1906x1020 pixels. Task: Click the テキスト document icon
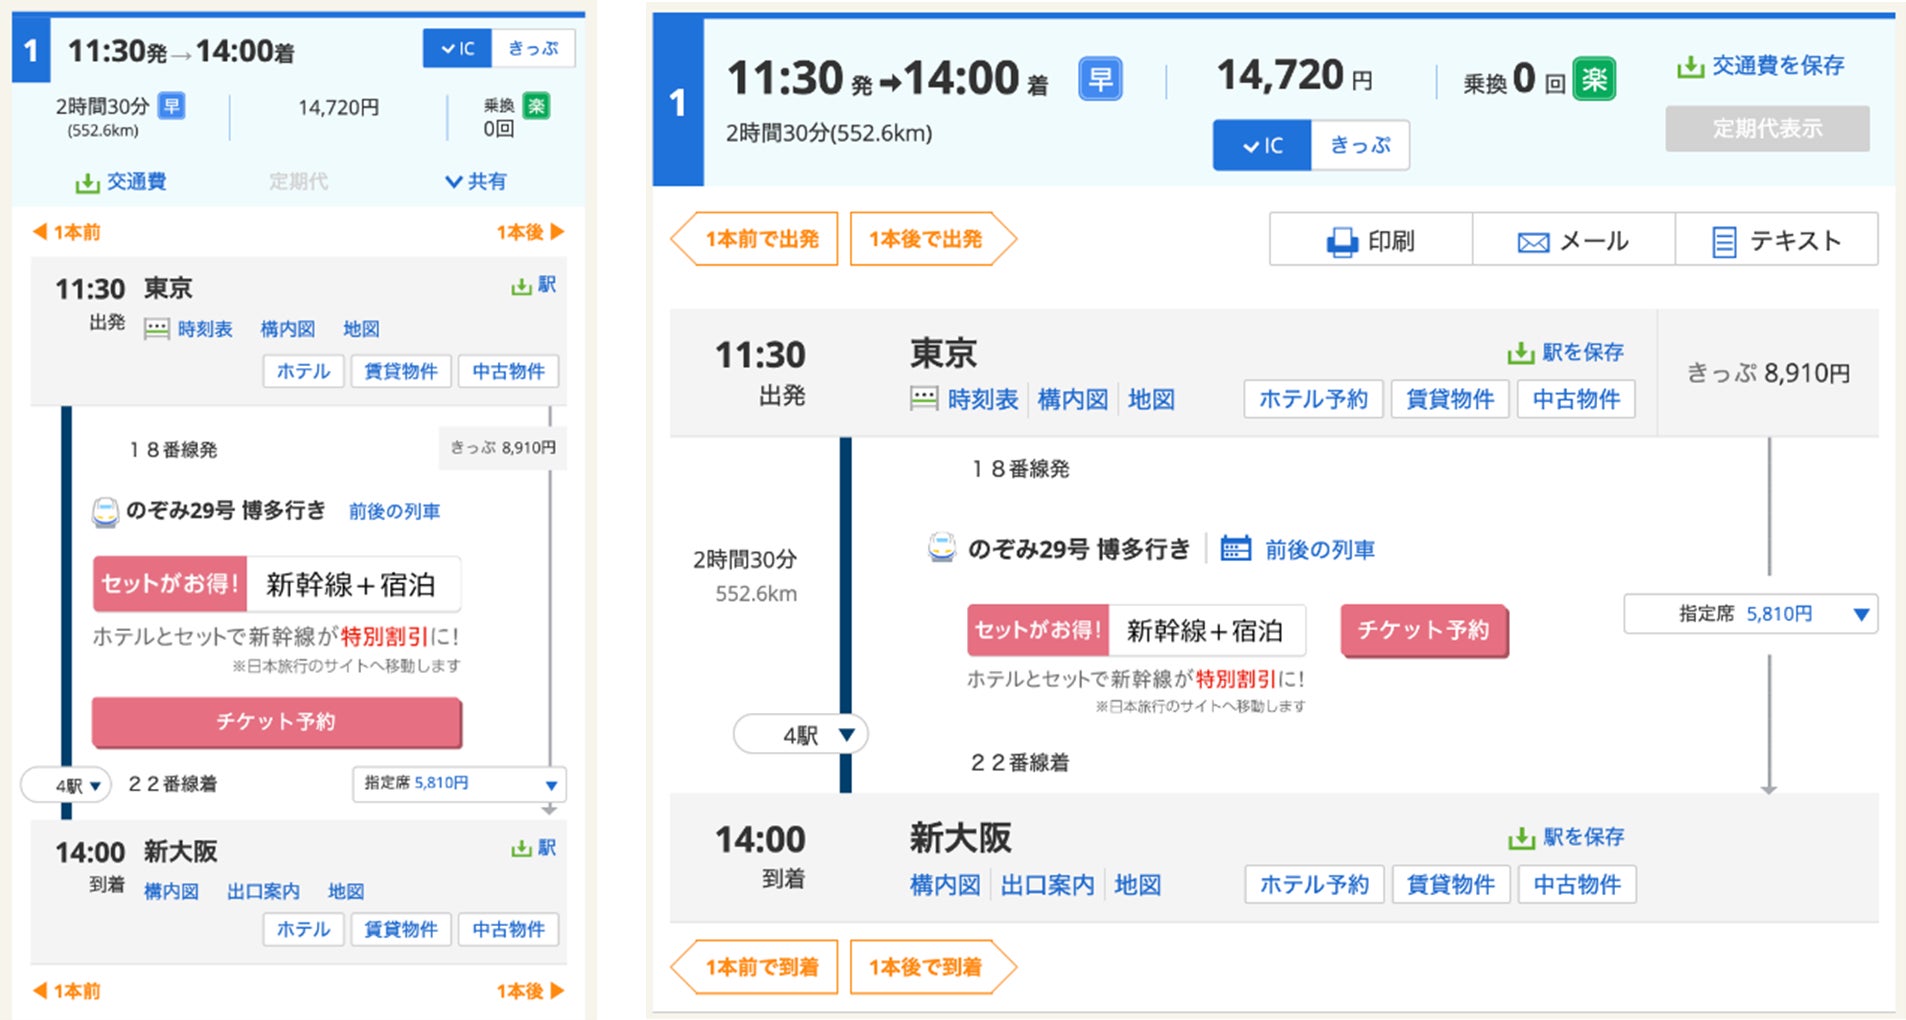[1724, 242]
